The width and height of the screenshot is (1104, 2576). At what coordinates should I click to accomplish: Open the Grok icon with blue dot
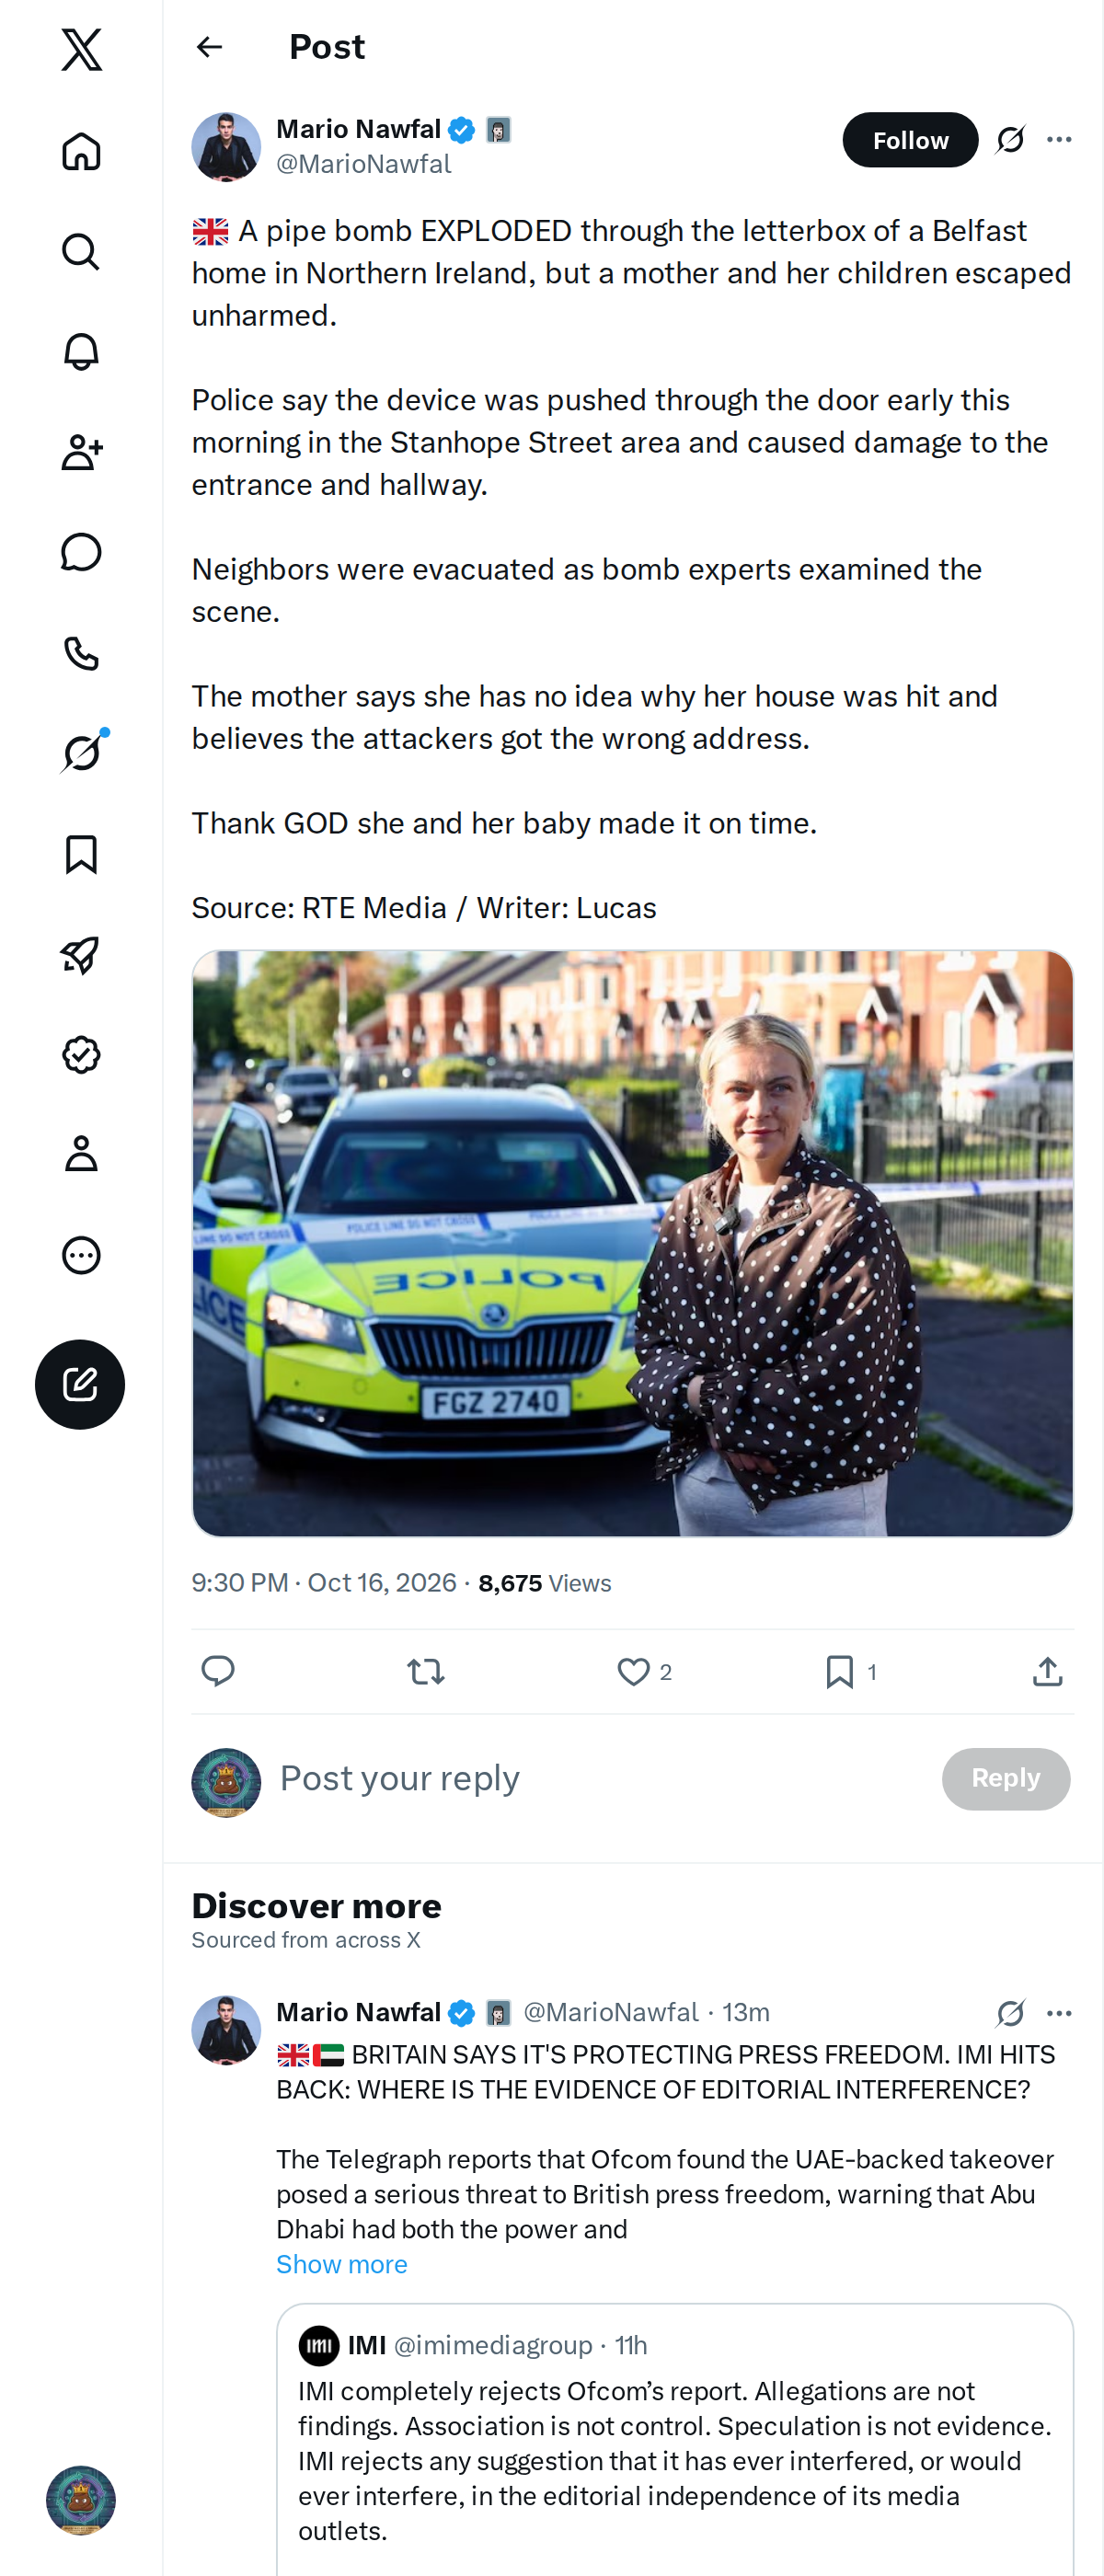tap(81, 752)
